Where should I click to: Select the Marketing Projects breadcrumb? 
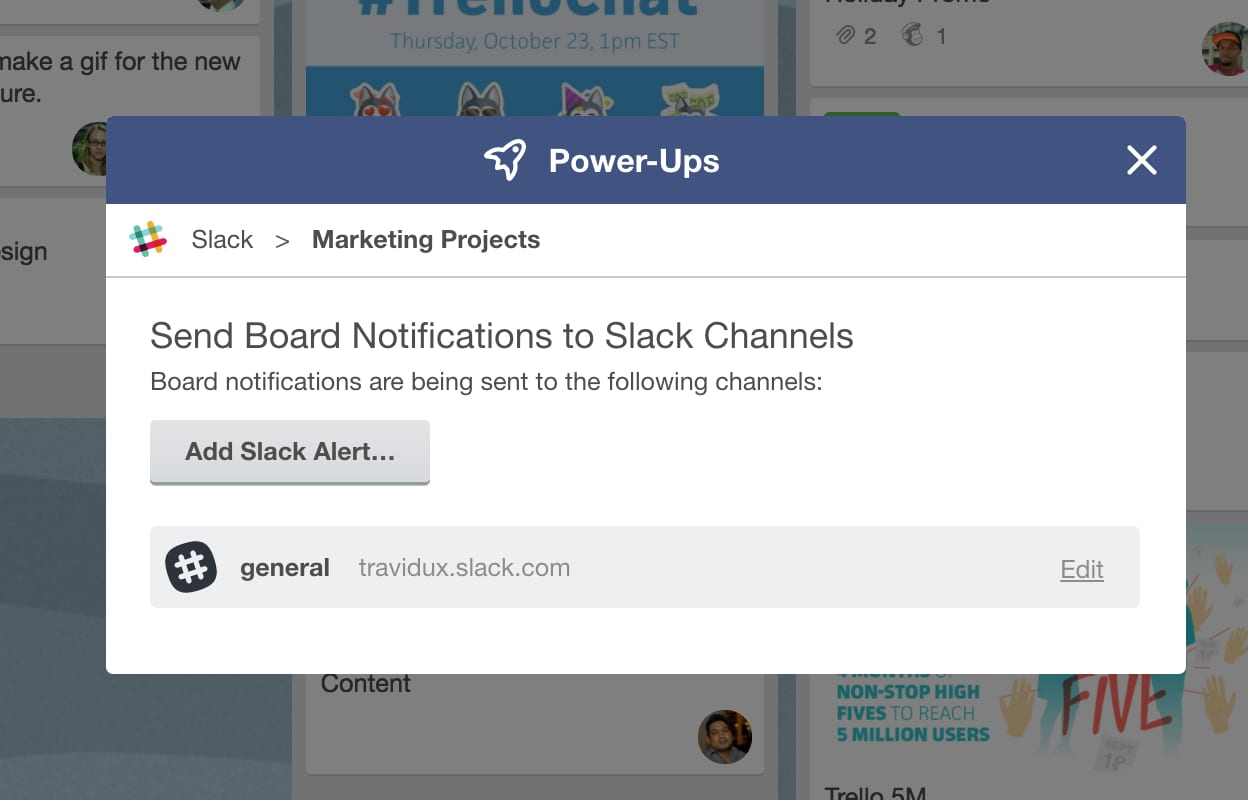[426, 240]
